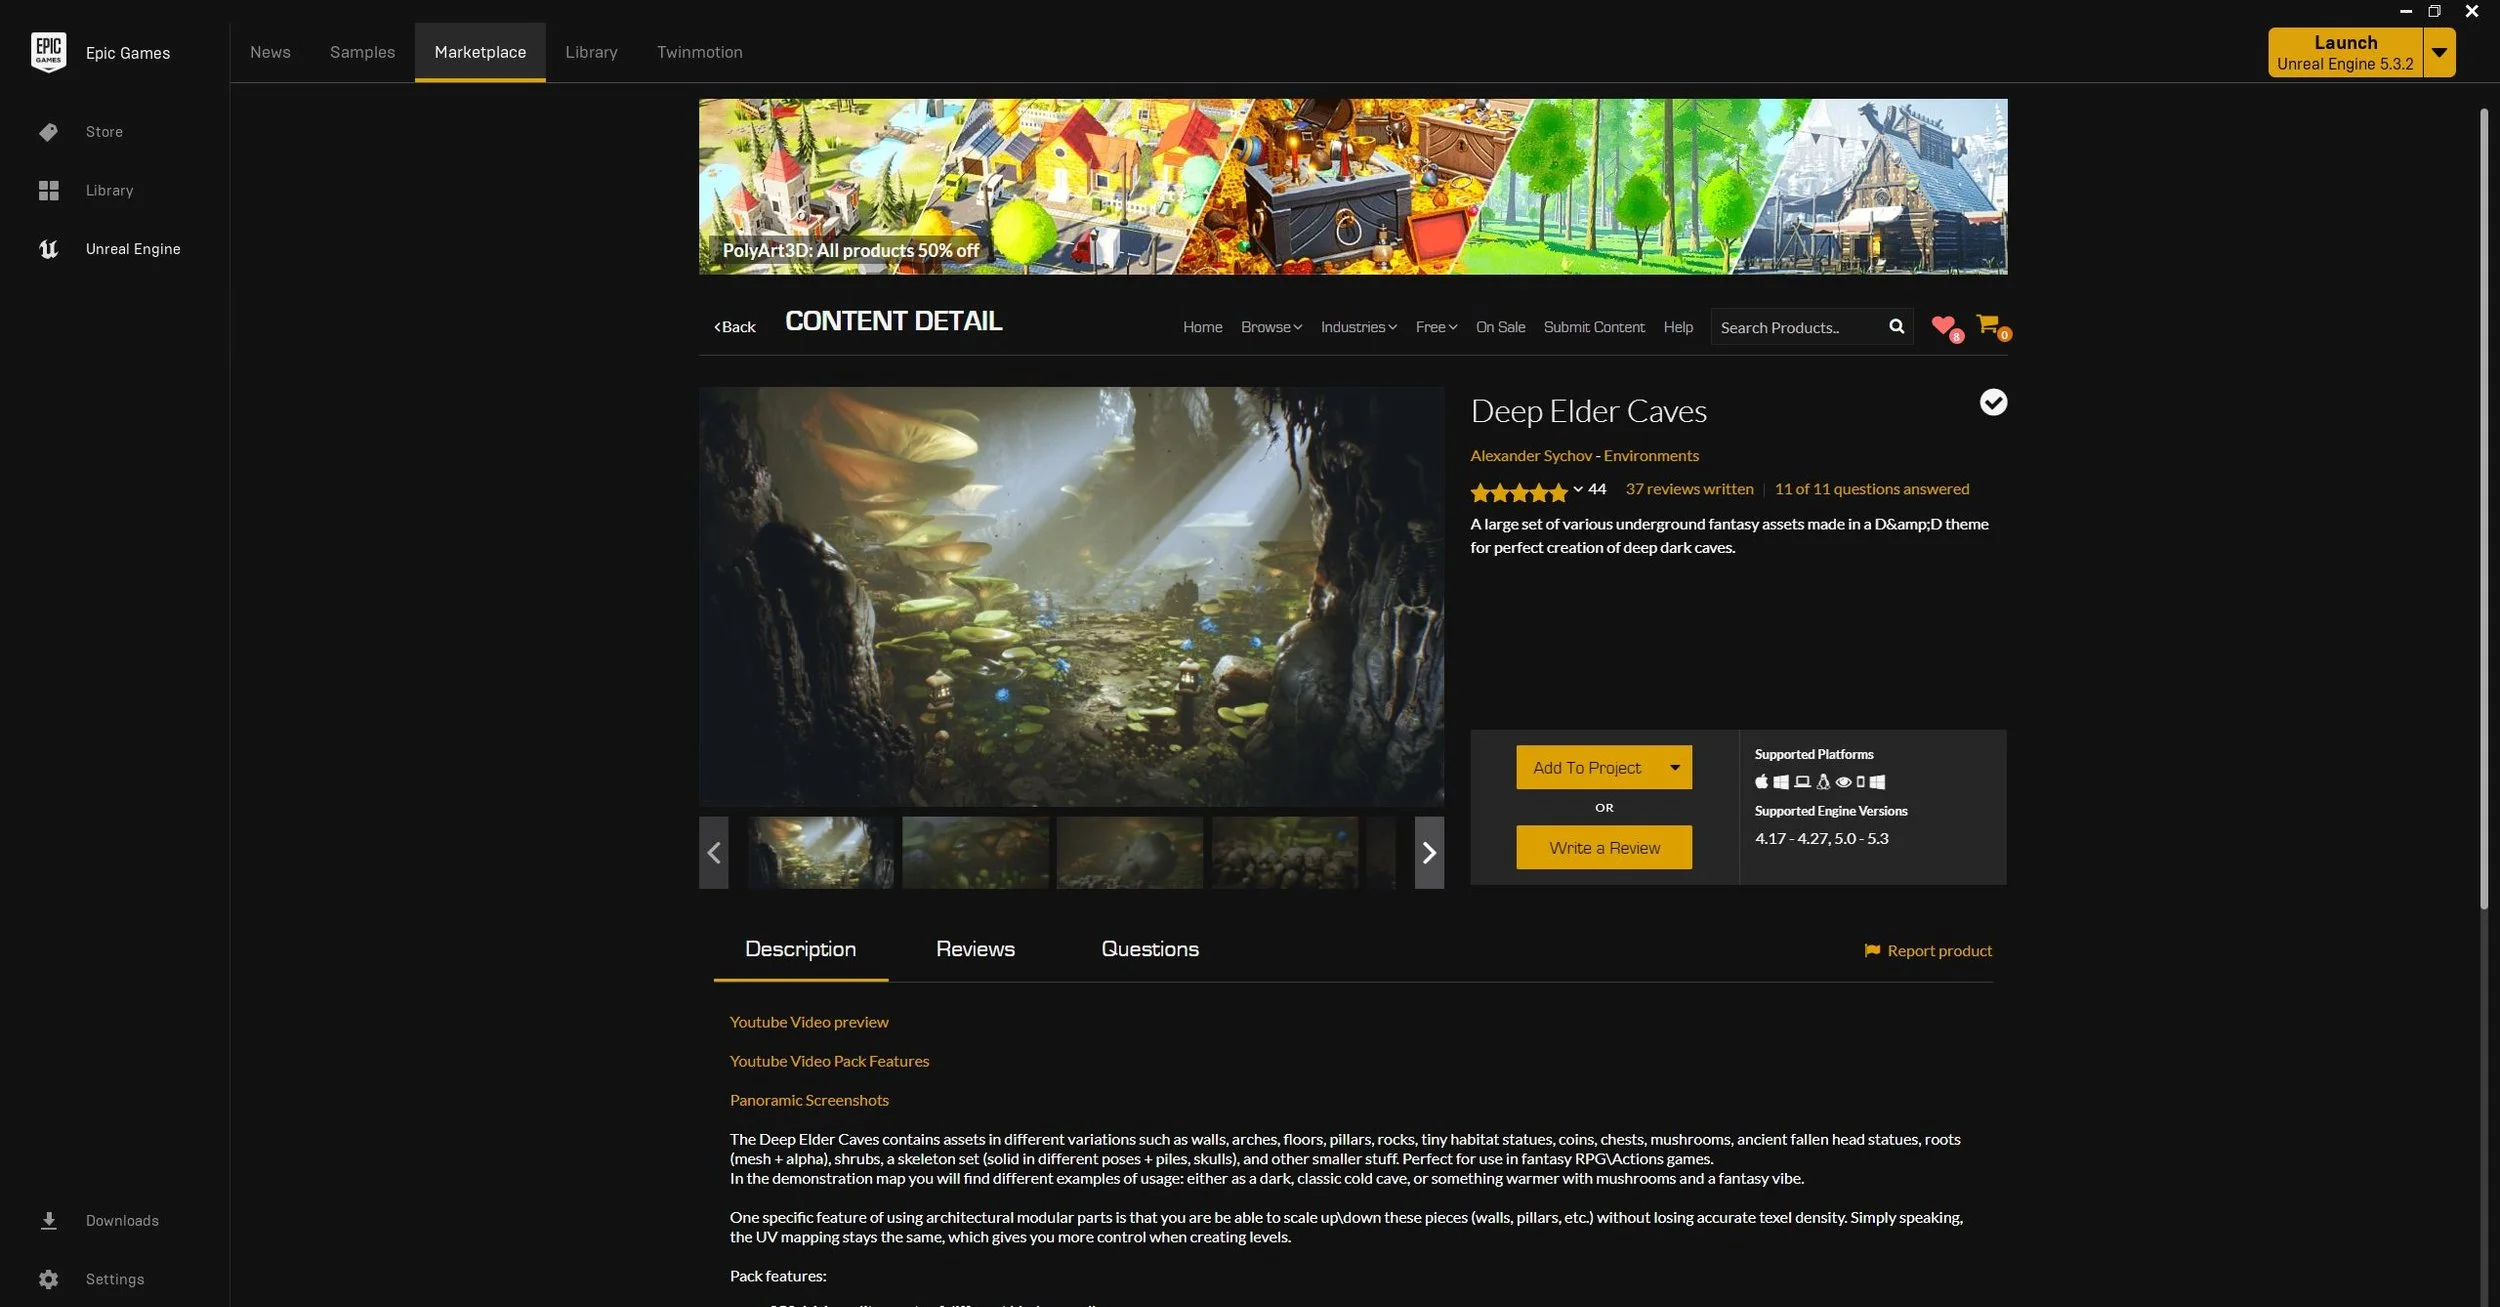Expand the Add To Project dropdown arrow
This screenshot has height=1307, width=2500.
coord(1675,768)
